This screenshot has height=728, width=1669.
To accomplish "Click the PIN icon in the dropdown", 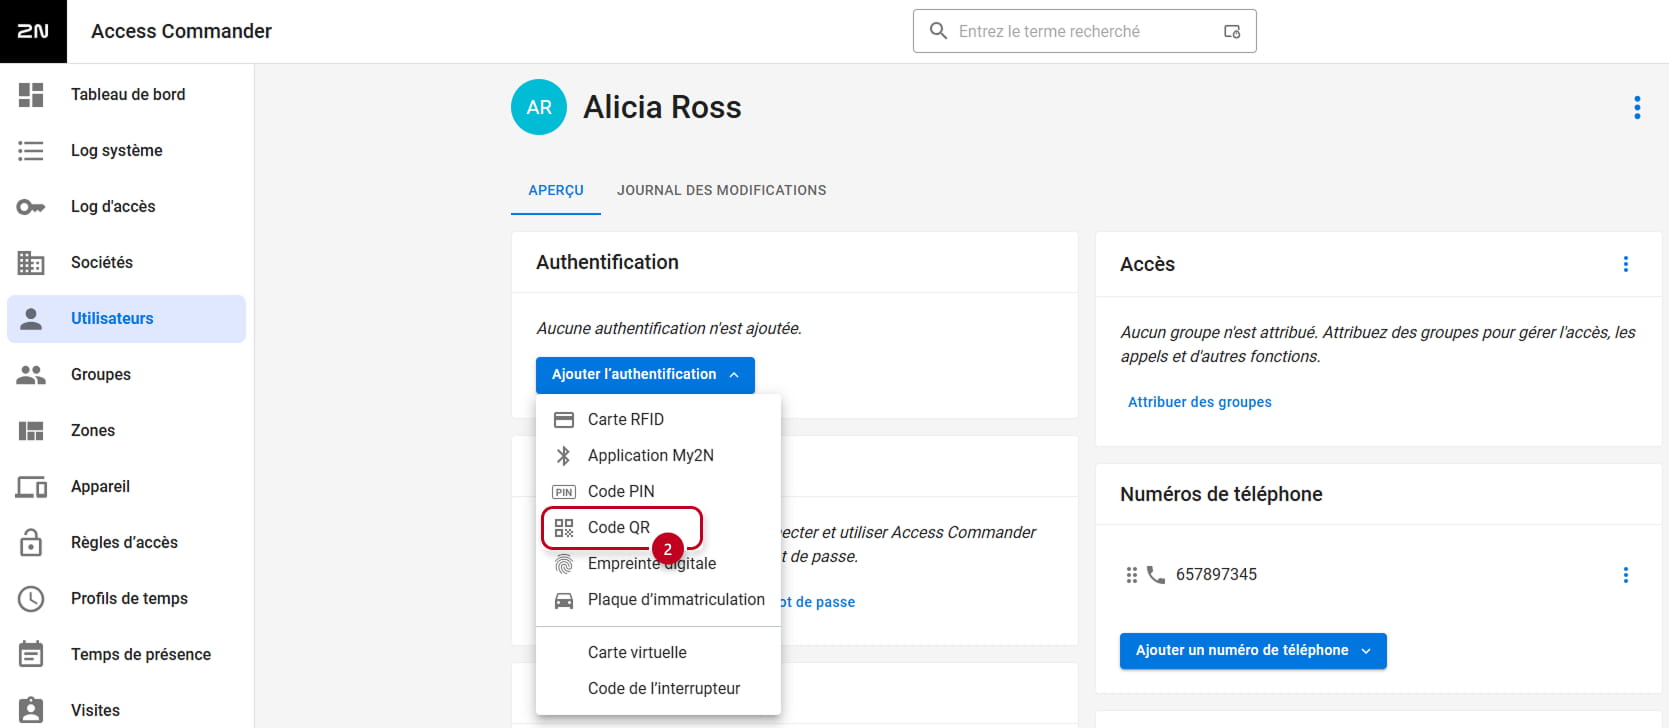I will tap(564, 492).
